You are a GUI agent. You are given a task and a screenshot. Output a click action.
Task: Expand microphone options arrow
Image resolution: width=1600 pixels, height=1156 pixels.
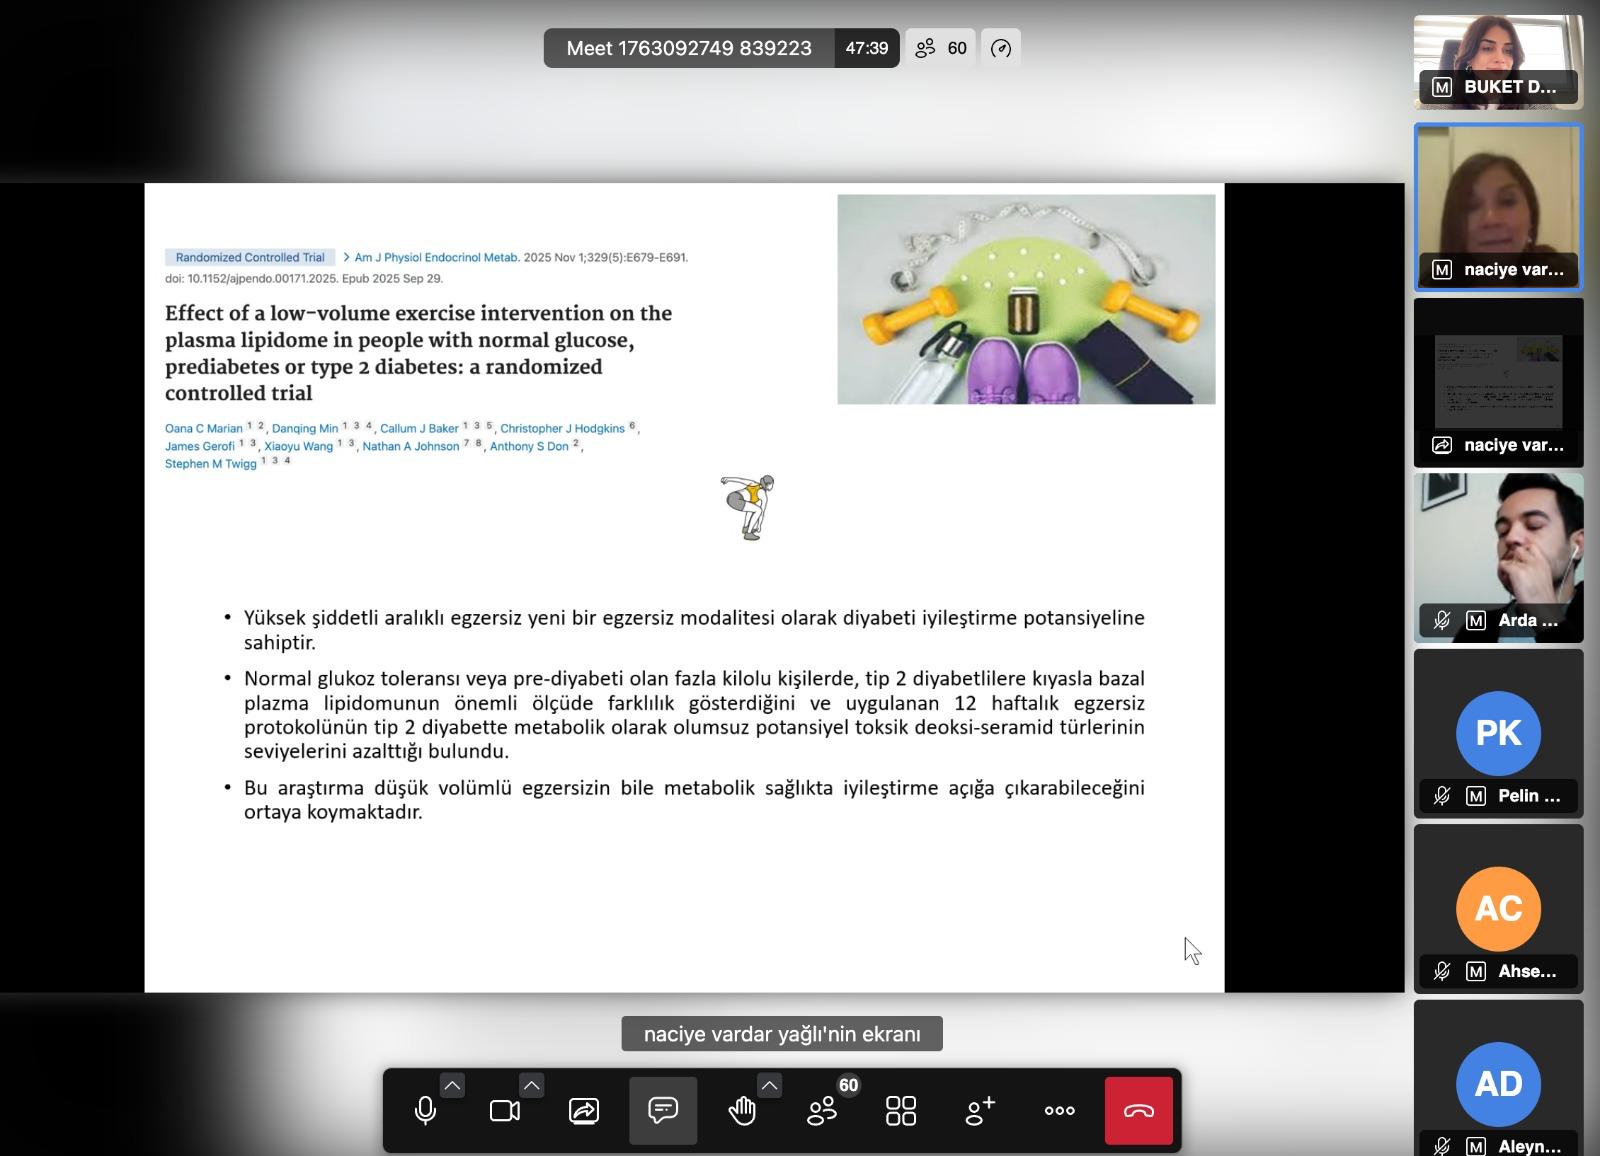click(452, 1085)
